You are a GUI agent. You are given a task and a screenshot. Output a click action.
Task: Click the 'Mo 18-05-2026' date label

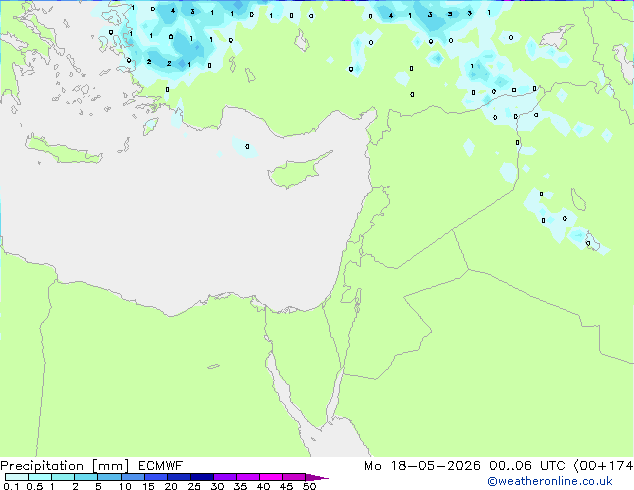422,466
